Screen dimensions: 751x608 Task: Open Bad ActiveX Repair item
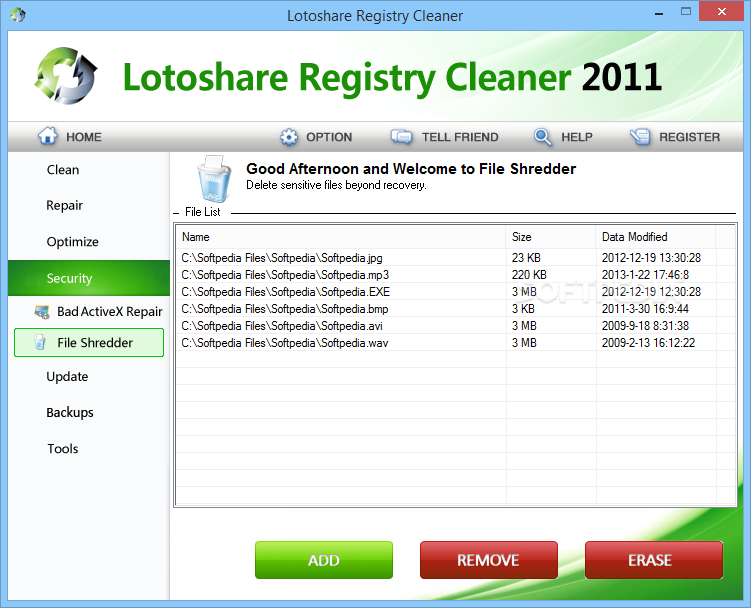coord(110,312)
